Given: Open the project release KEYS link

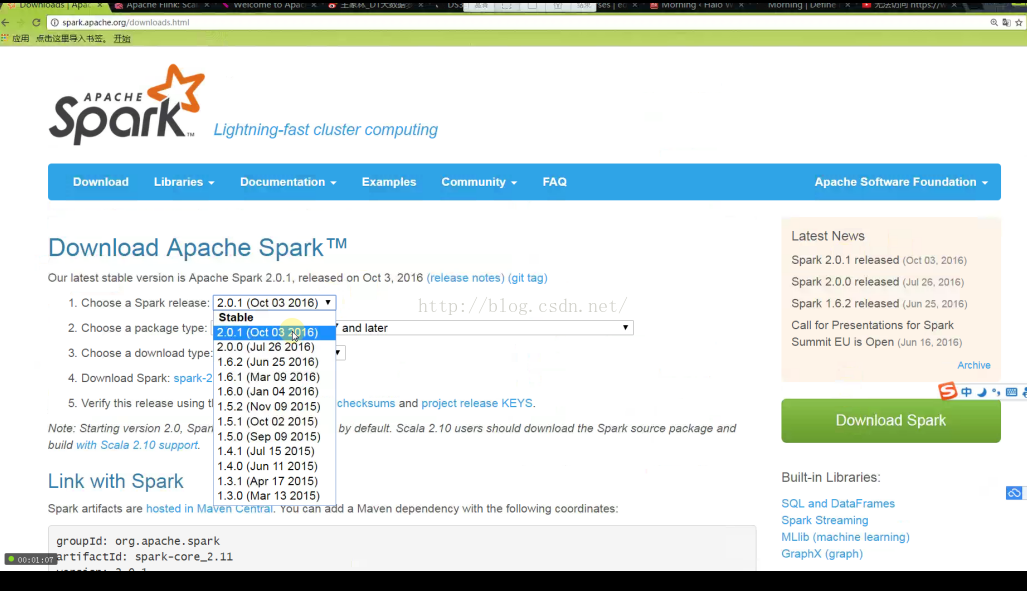Looking at the screenshot, I should 477,403.
